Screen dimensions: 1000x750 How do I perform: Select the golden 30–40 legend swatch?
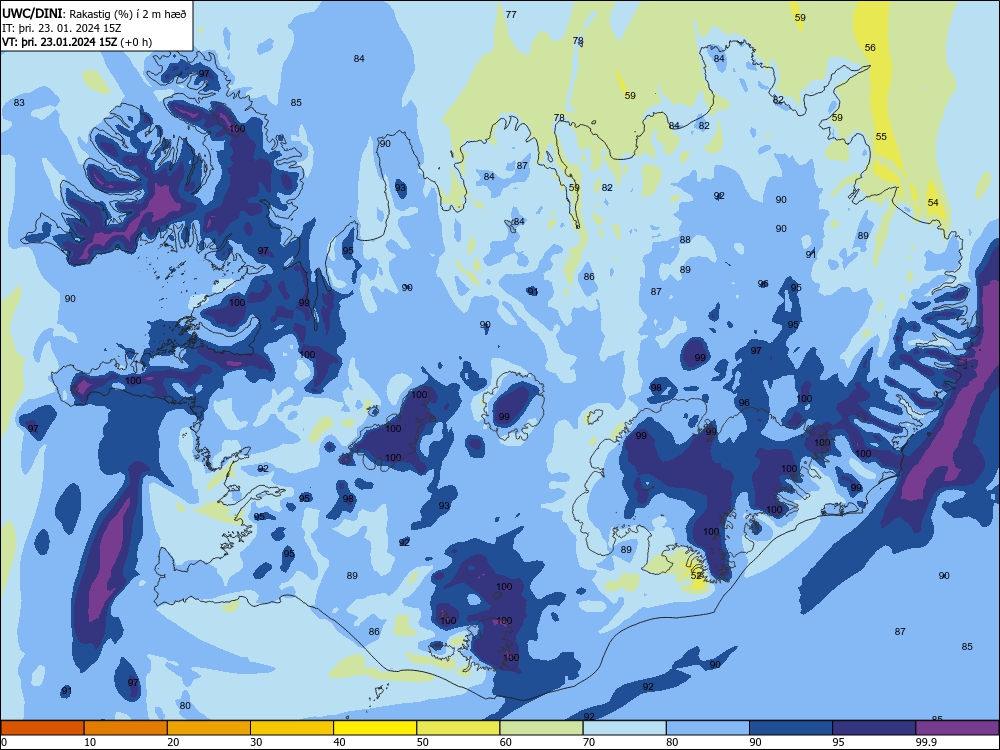coord(292,728)
